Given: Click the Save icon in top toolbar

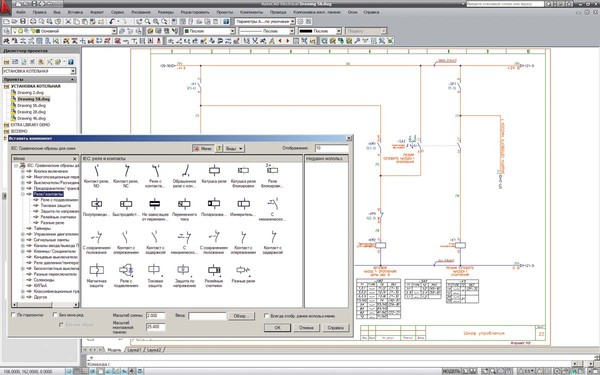Looking at the screenshot, I should click(23, 21).
